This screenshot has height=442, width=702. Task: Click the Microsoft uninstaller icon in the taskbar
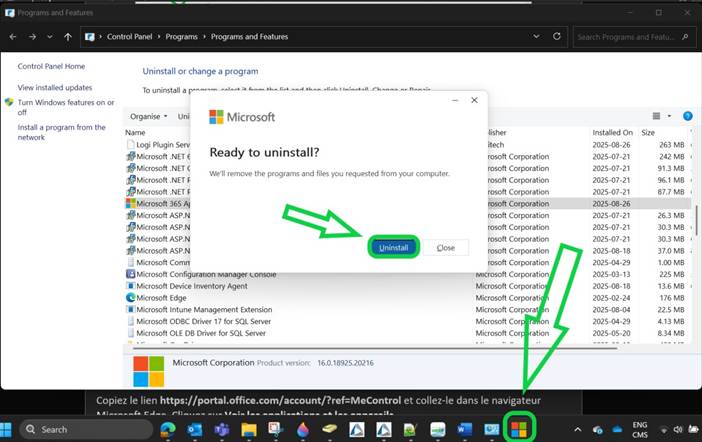pos(519,429)
